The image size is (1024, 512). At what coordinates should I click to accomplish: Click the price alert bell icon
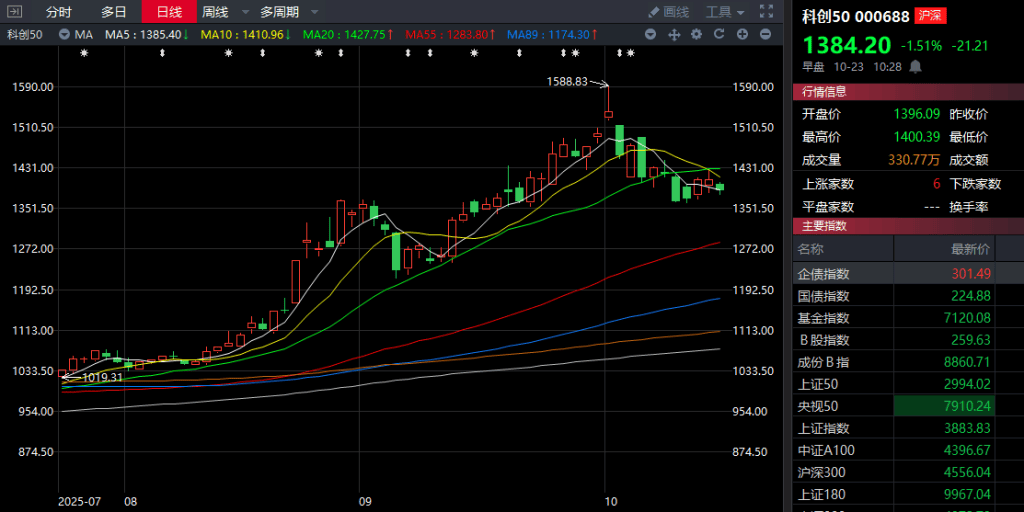[x=915, y=67]
